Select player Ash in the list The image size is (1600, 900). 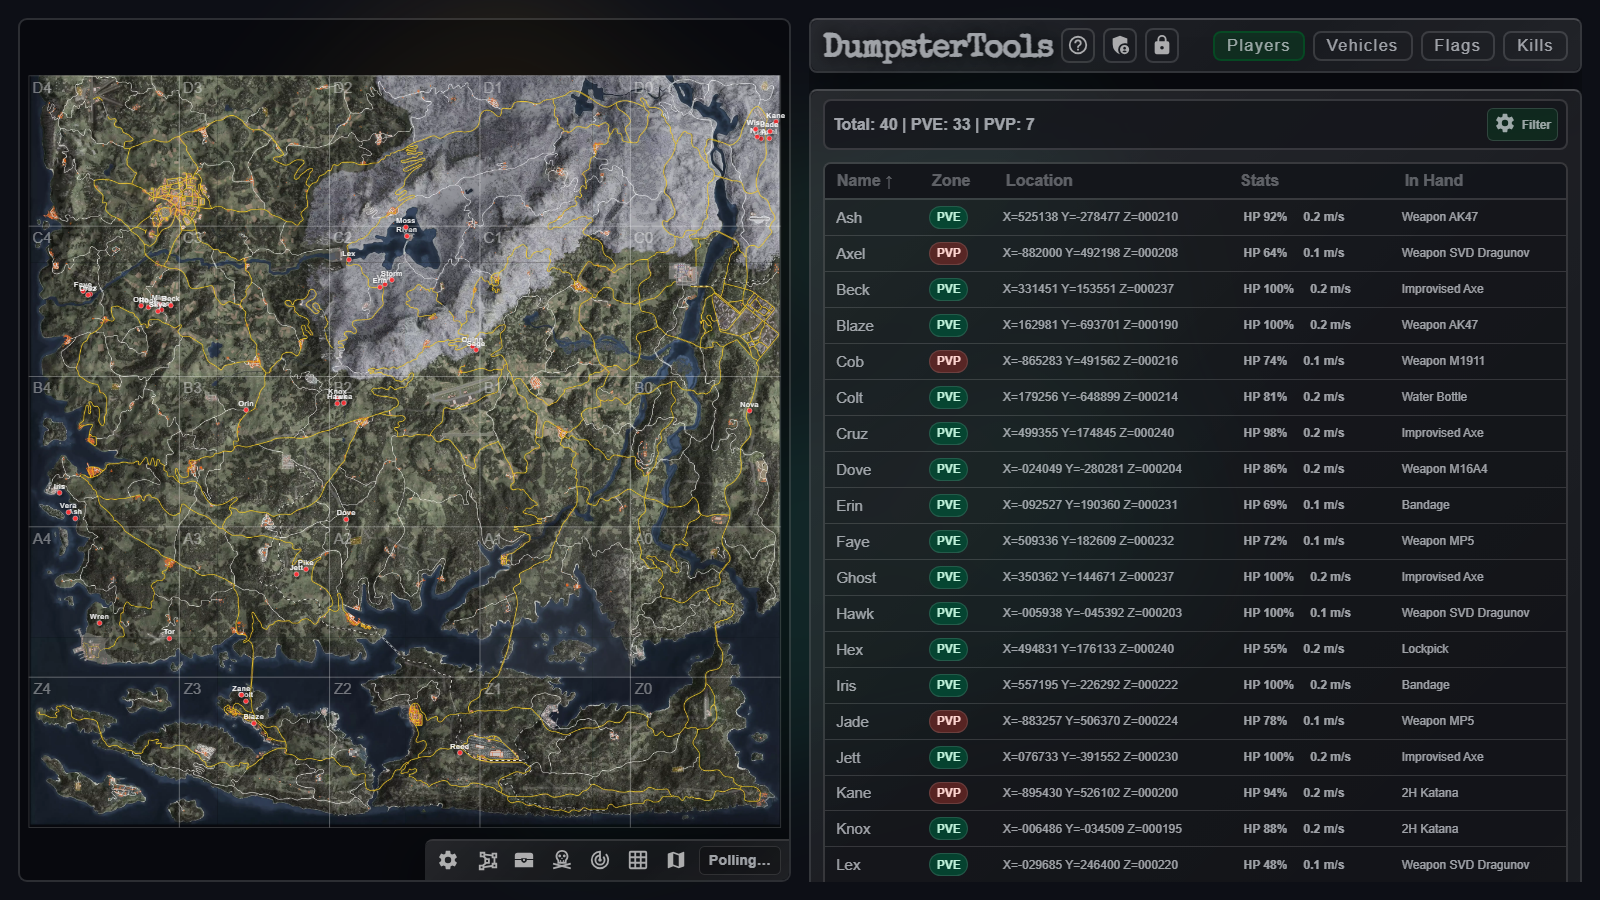[x=1195, y=217]
